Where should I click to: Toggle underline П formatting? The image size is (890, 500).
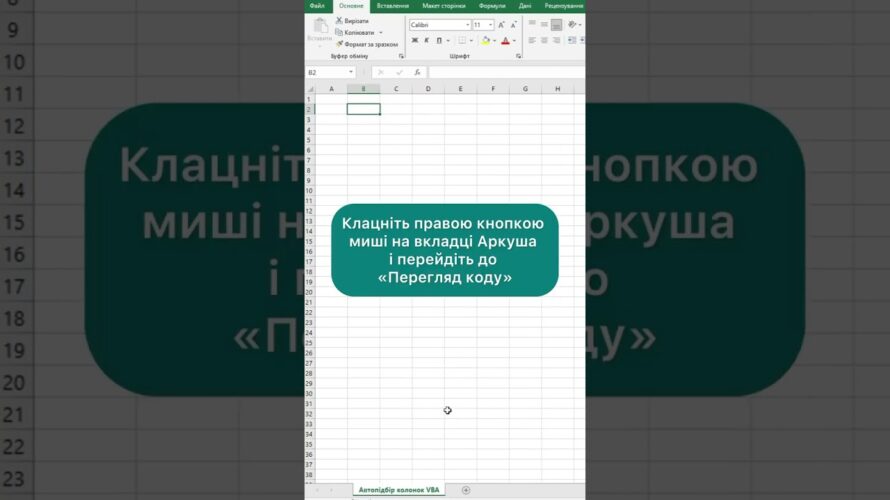(439, 40)
